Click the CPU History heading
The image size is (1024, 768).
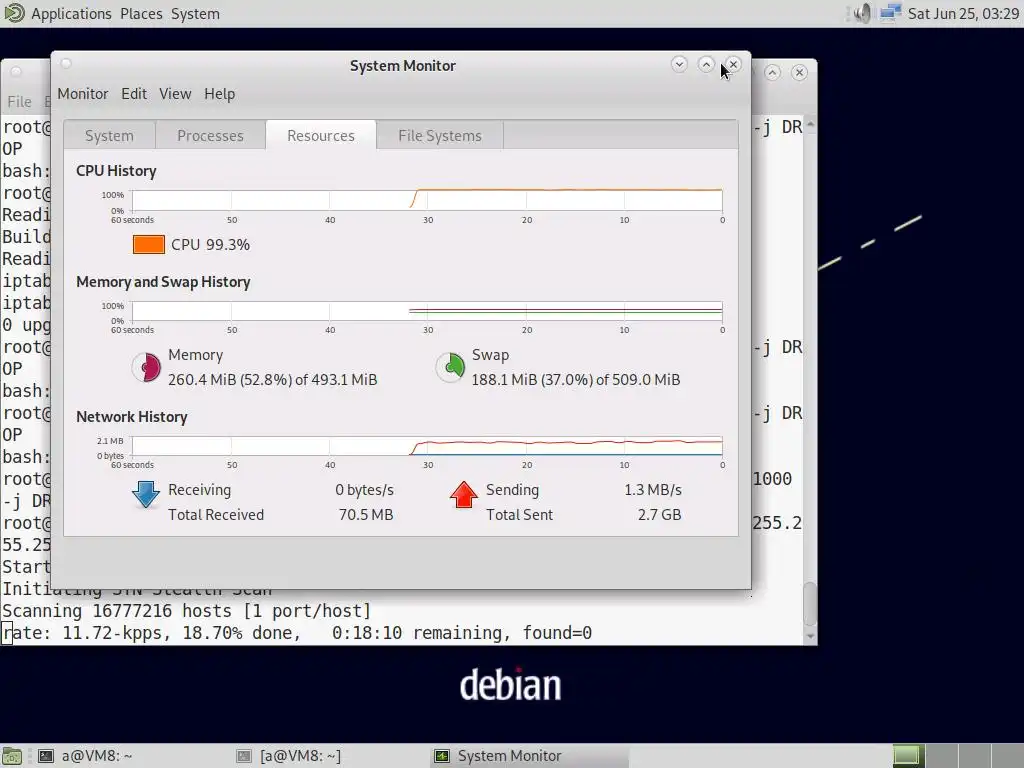point(116,171)
